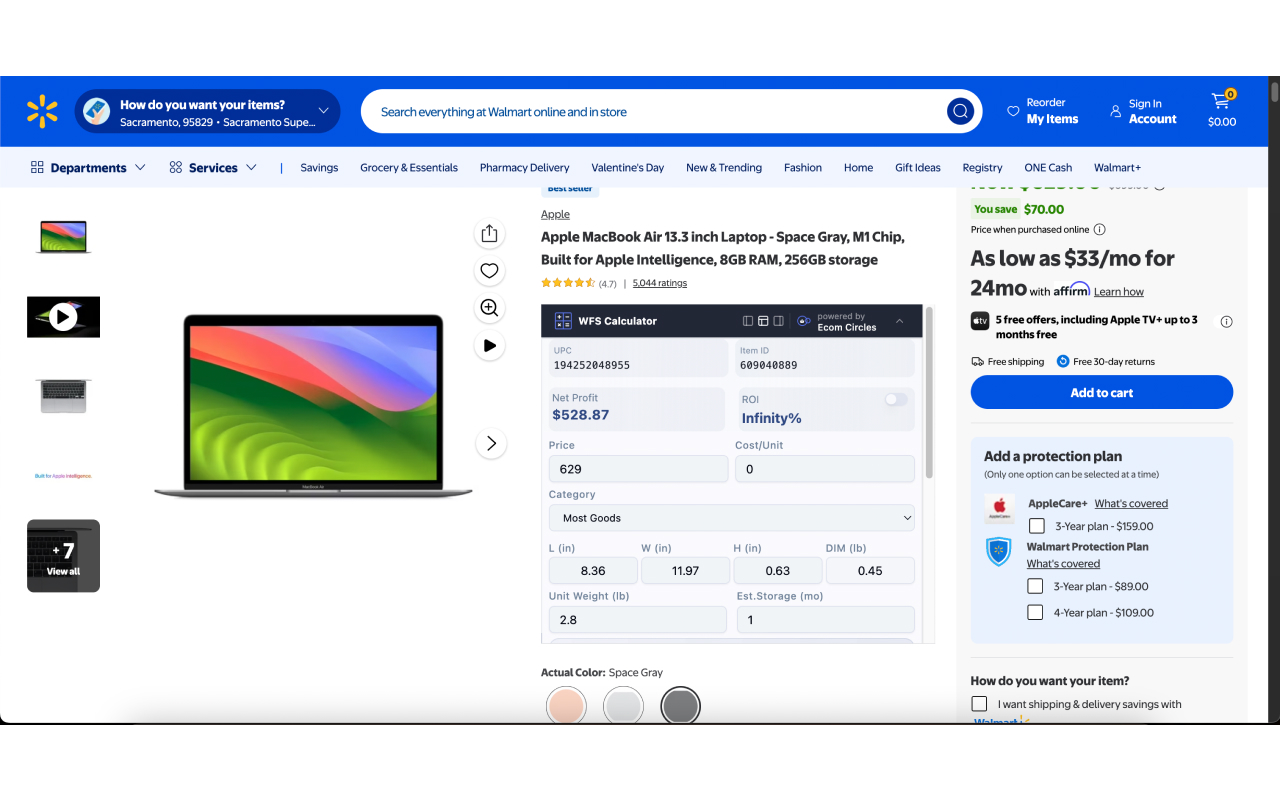Go to the Valentine's Day menu item
1280x800 pixels.
[x=627, y=167]
